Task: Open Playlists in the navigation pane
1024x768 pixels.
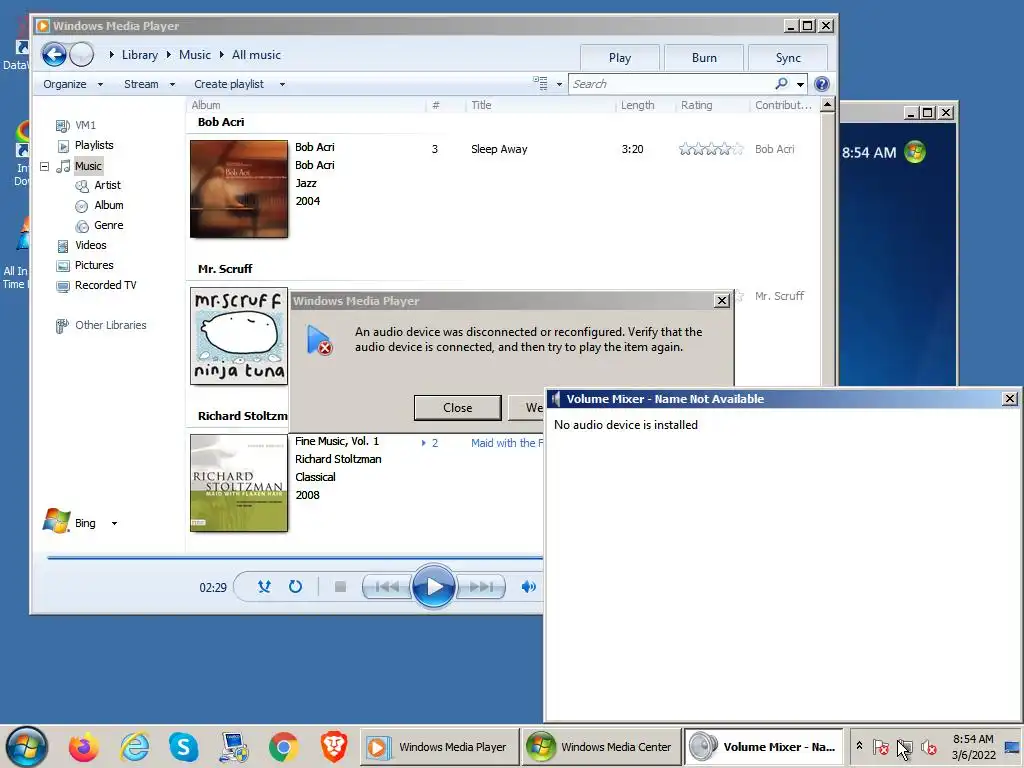Action: tap(93, 145)
